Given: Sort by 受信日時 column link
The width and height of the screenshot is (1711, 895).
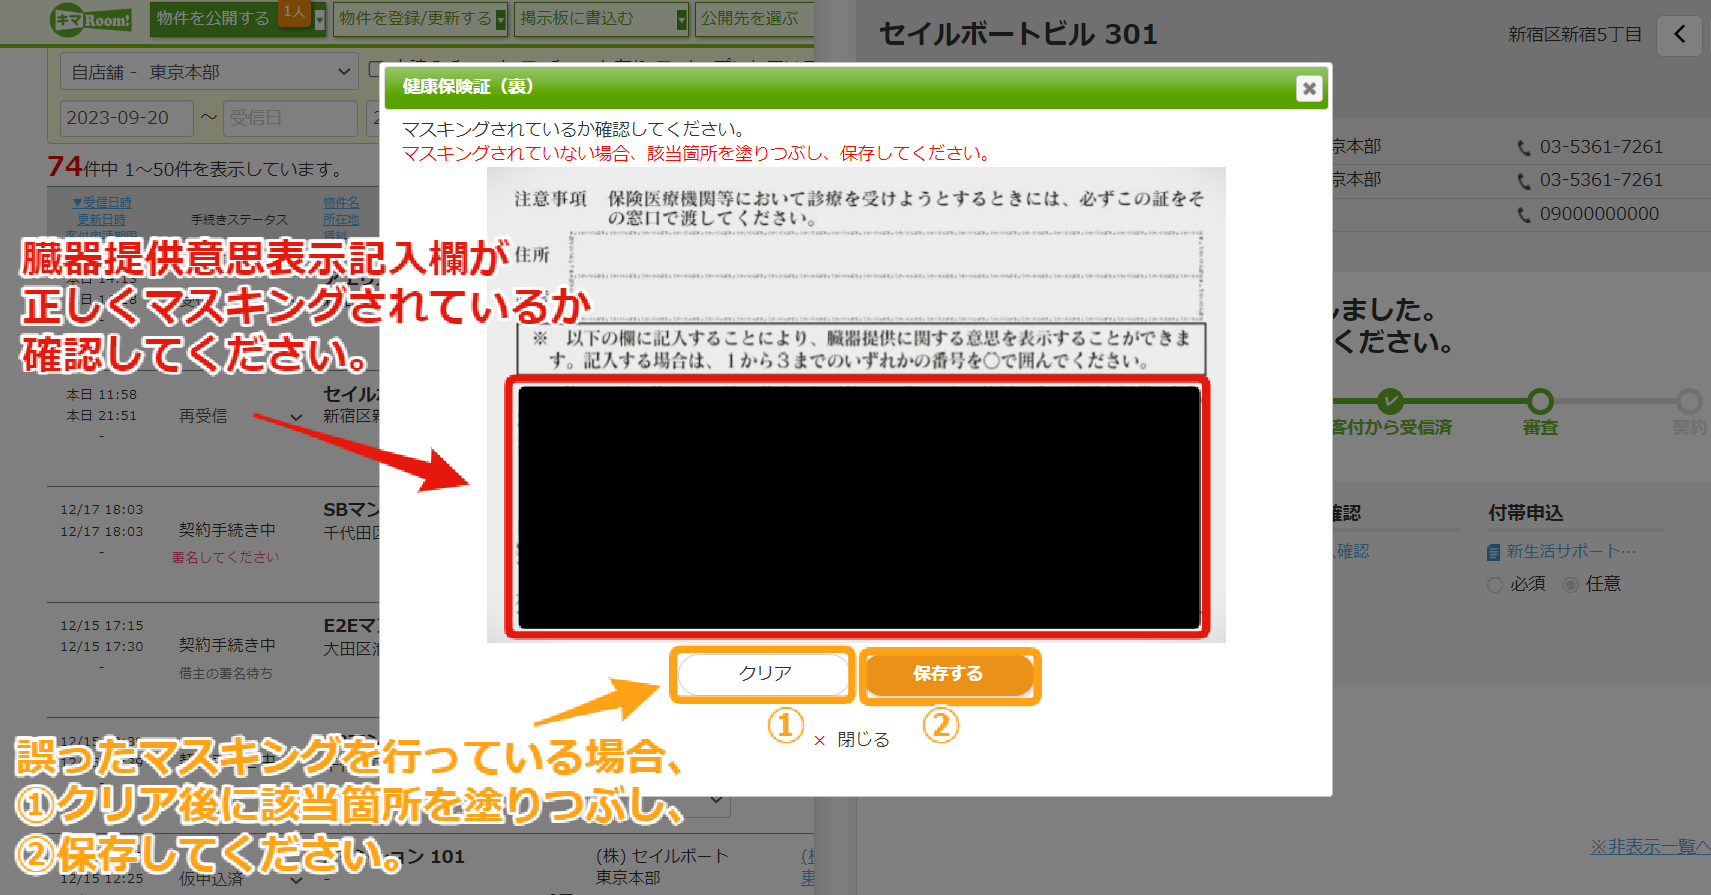Looking at the screenshot, I should click(x=102, y=203).
